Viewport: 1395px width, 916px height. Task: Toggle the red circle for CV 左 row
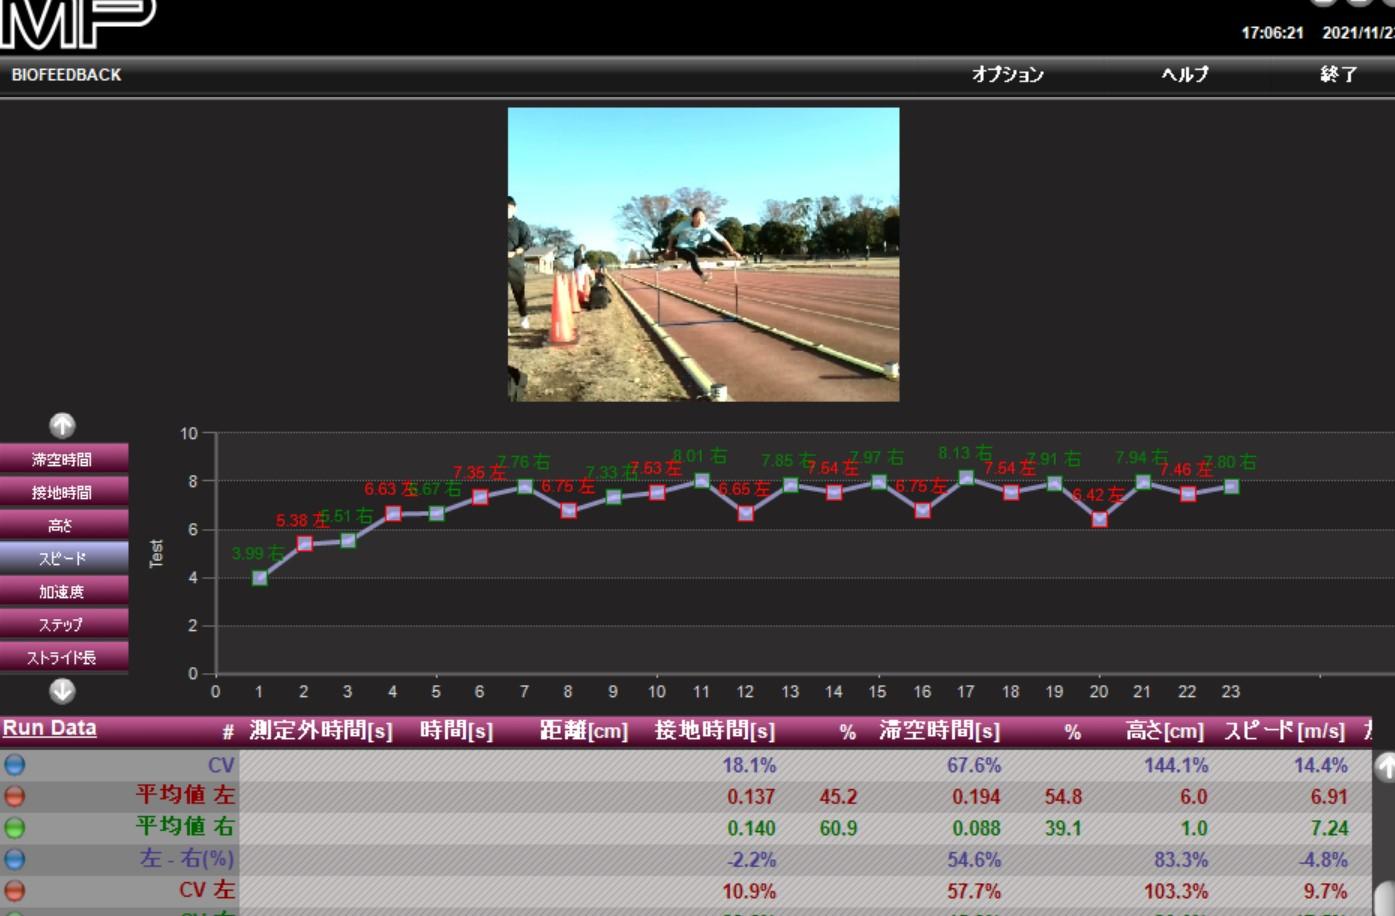pos(14,890)
